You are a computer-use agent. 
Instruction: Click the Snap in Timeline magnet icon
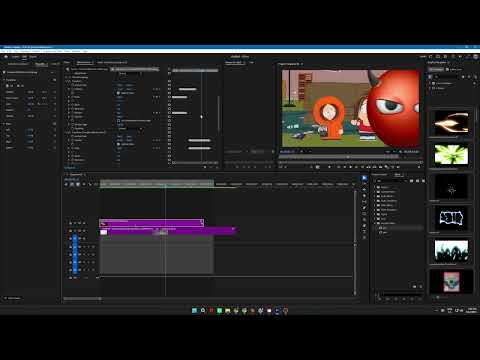[72, 184]
